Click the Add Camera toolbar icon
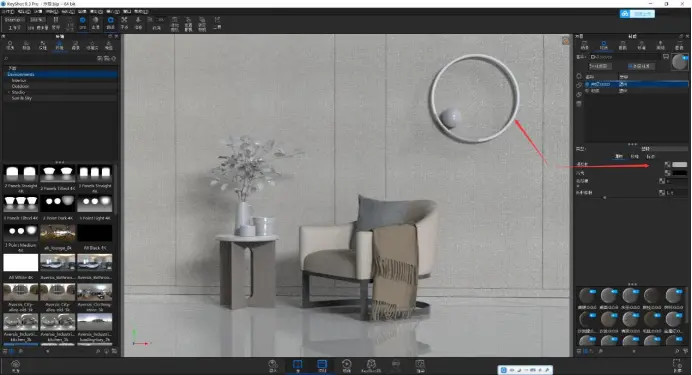Screen dimensions: 692x375 (x=175, y=23)
